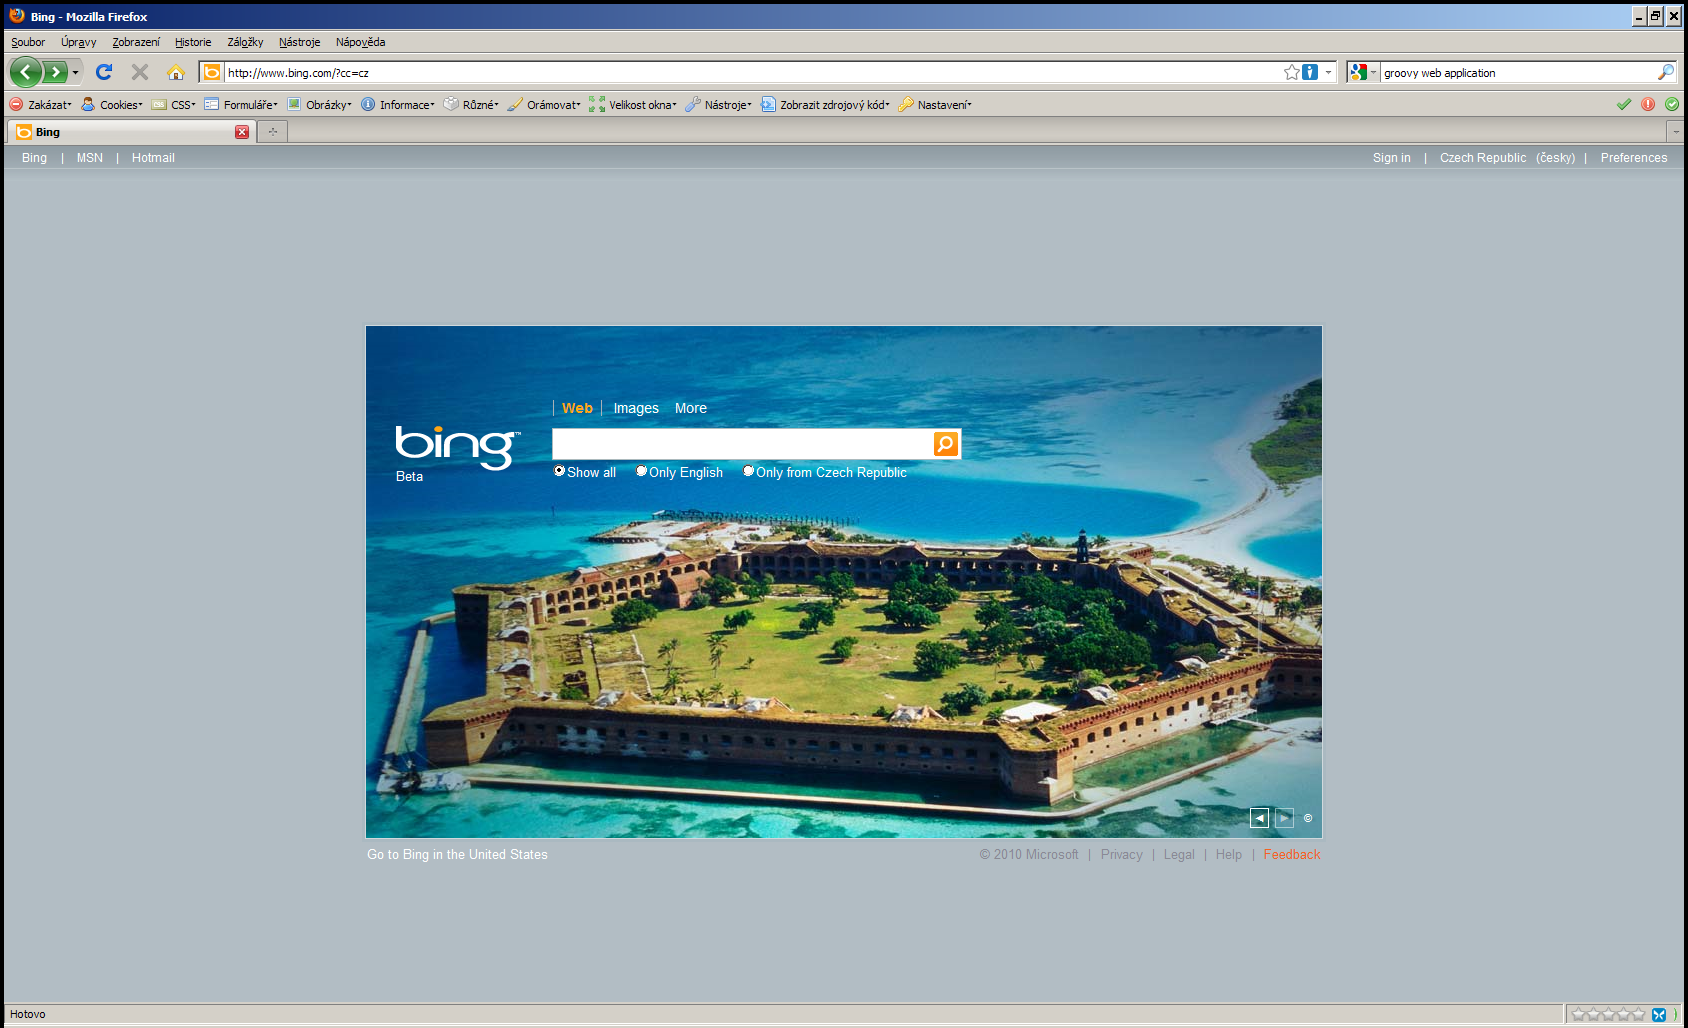Switch to the Images search tab

point(636,408)
